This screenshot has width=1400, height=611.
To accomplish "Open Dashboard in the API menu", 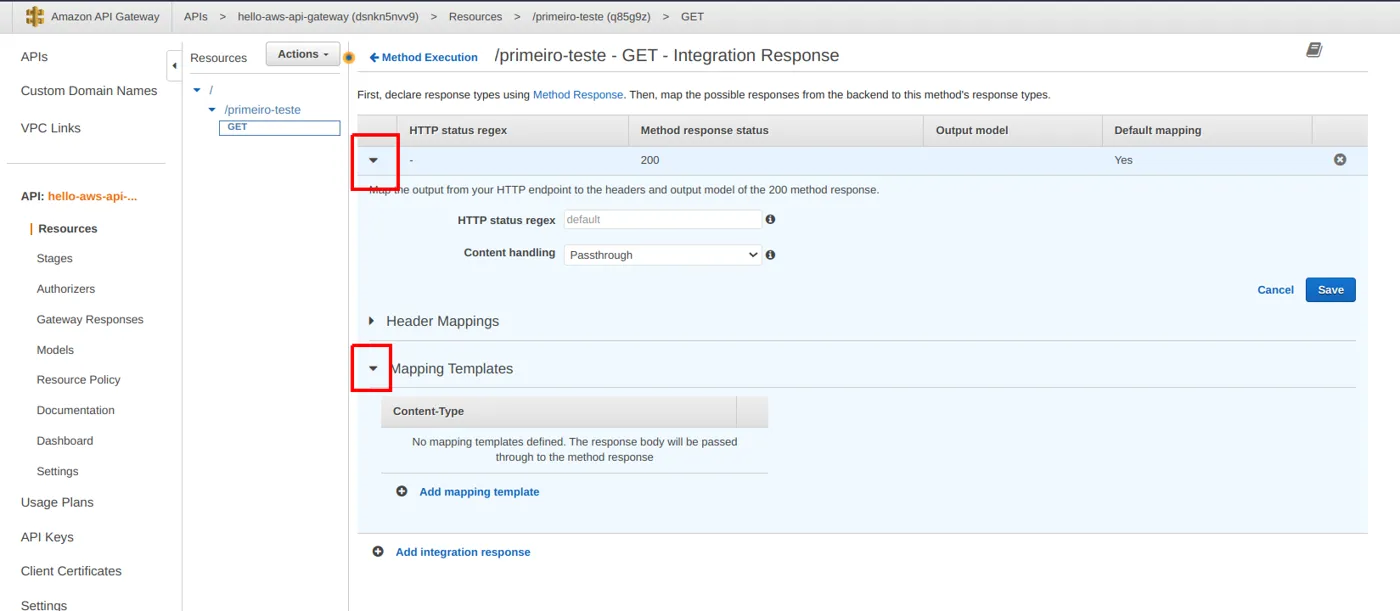I will (65, 441).
